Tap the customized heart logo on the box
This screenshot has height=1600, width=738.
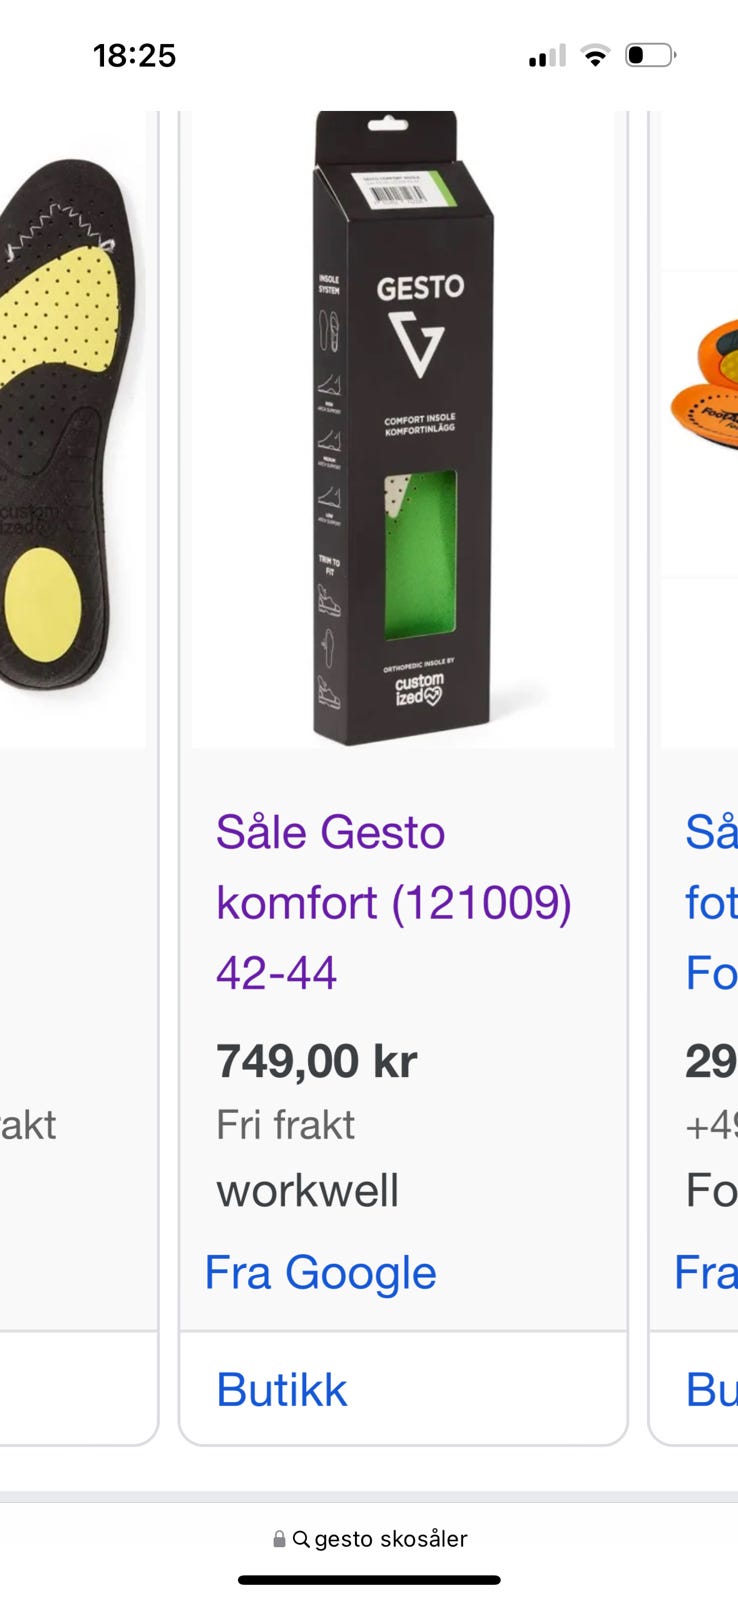click(x=419, y=689)
